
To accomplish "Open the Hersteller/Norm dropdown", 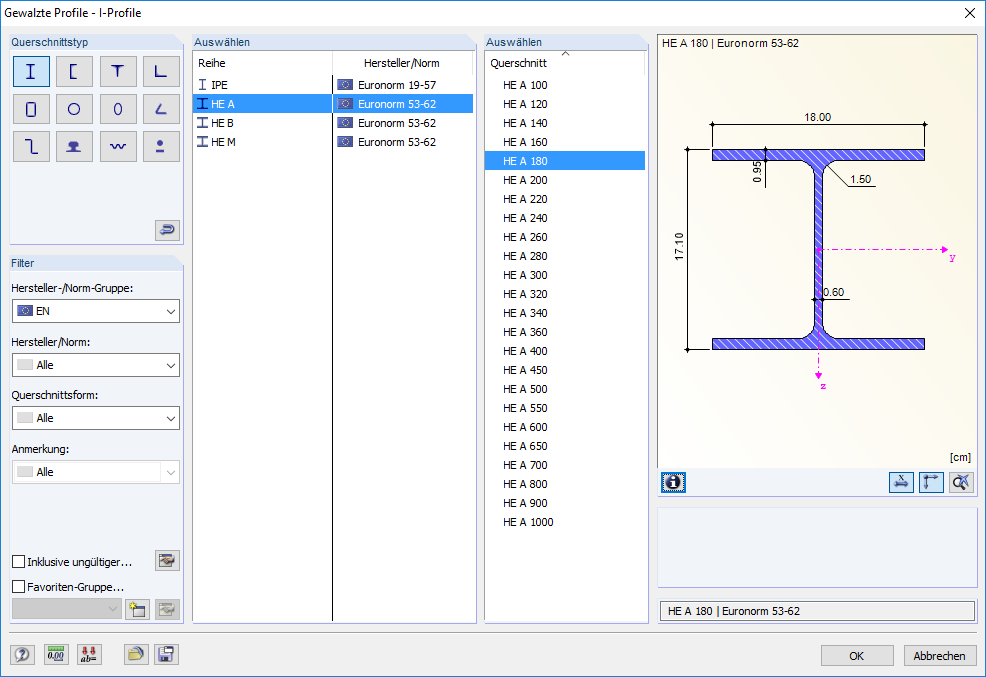I will point(96,365).
